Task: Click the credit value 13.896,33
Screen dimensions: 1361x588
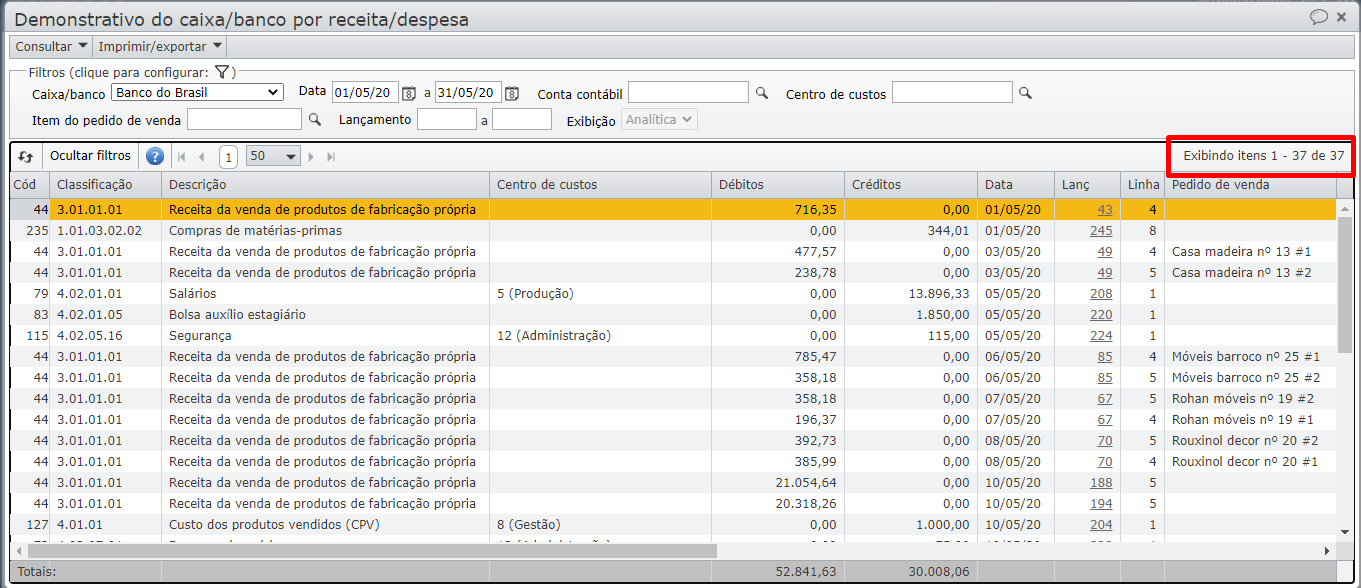Action: (x=939, y=294)
